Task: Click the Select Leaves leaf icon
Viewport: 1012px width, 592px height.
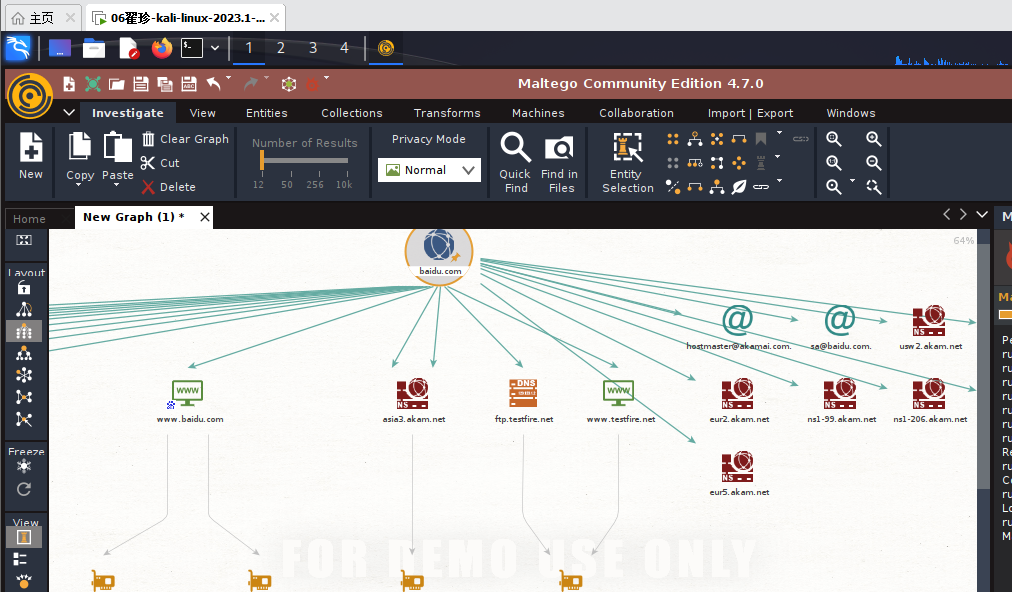Action: tap(739, 187)
